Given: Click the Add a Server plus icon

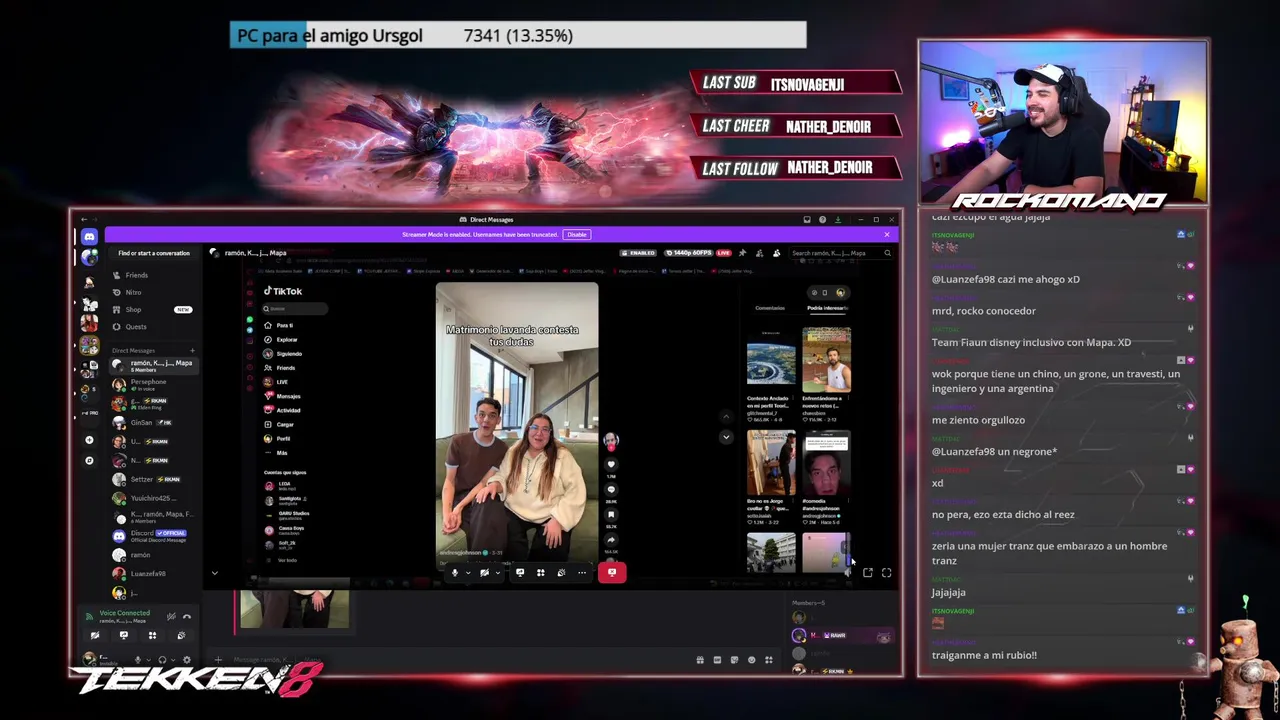Looking at the screenshot, I should coord(89,440).
